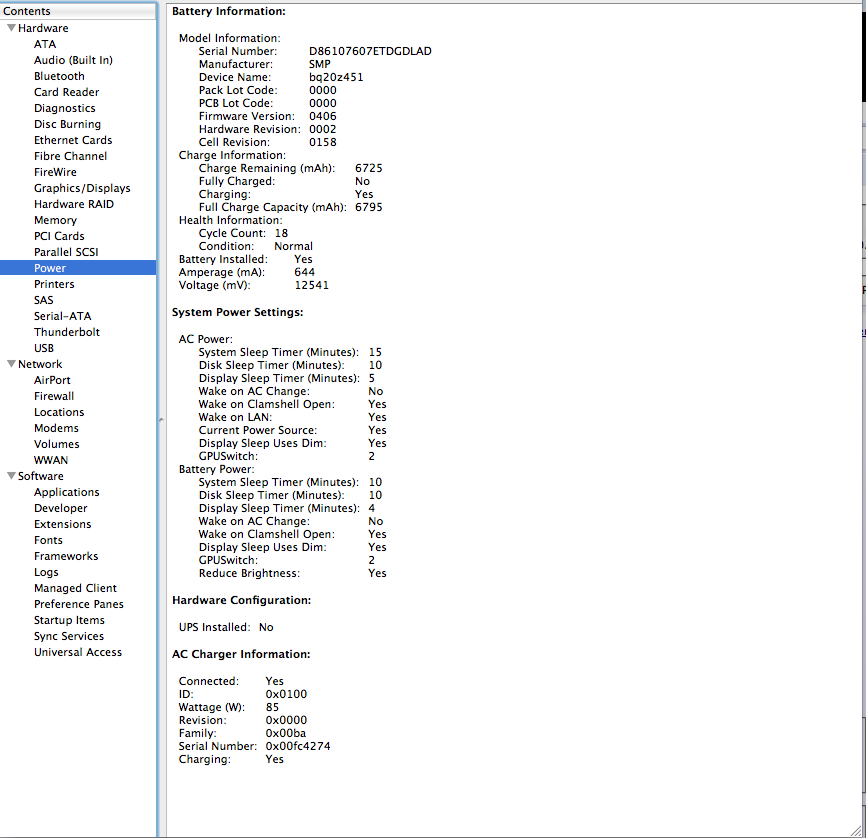Select Disc Burning entry
Screen dimensions: 866x838
click(x=67, y=124)
